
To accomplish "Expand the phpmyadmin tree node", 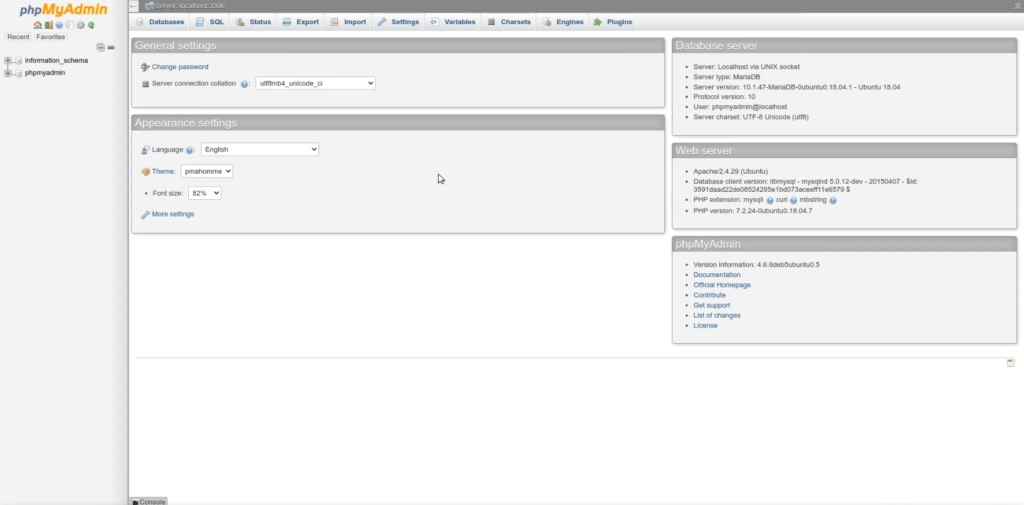I will (x=8, y=73).
